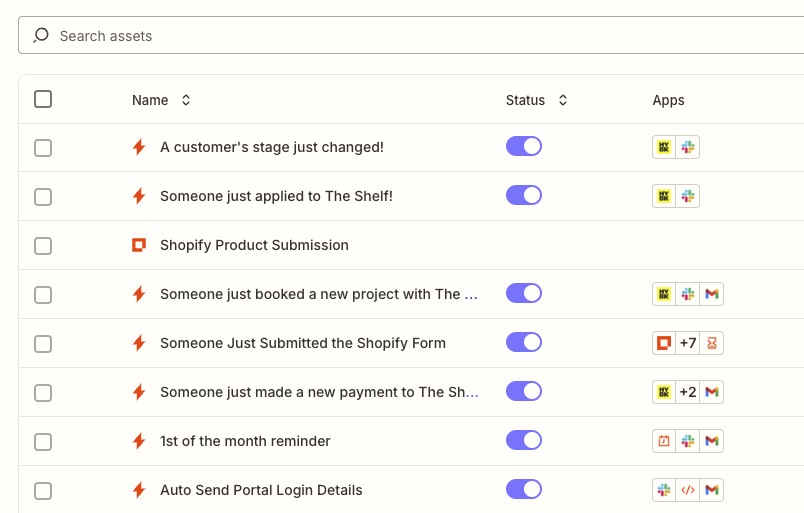This screenshot has height=513, width=804.
Task: Sort by Status column arrows
Action: 563,100
